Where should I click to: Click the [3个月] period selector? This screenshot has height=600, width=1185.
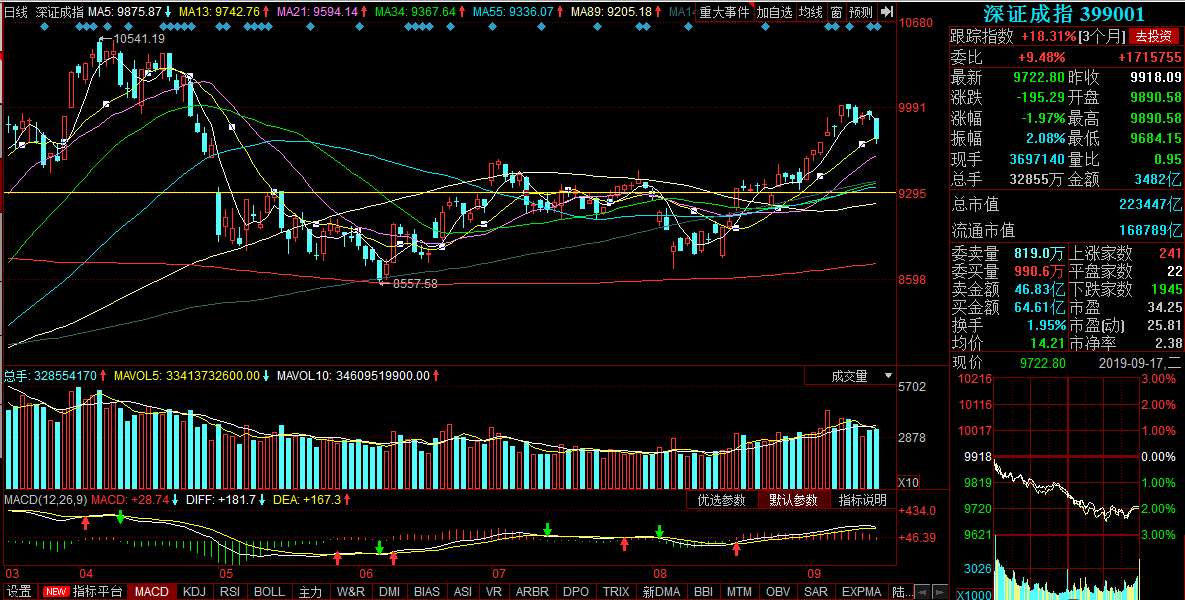tap(1101, 36)
